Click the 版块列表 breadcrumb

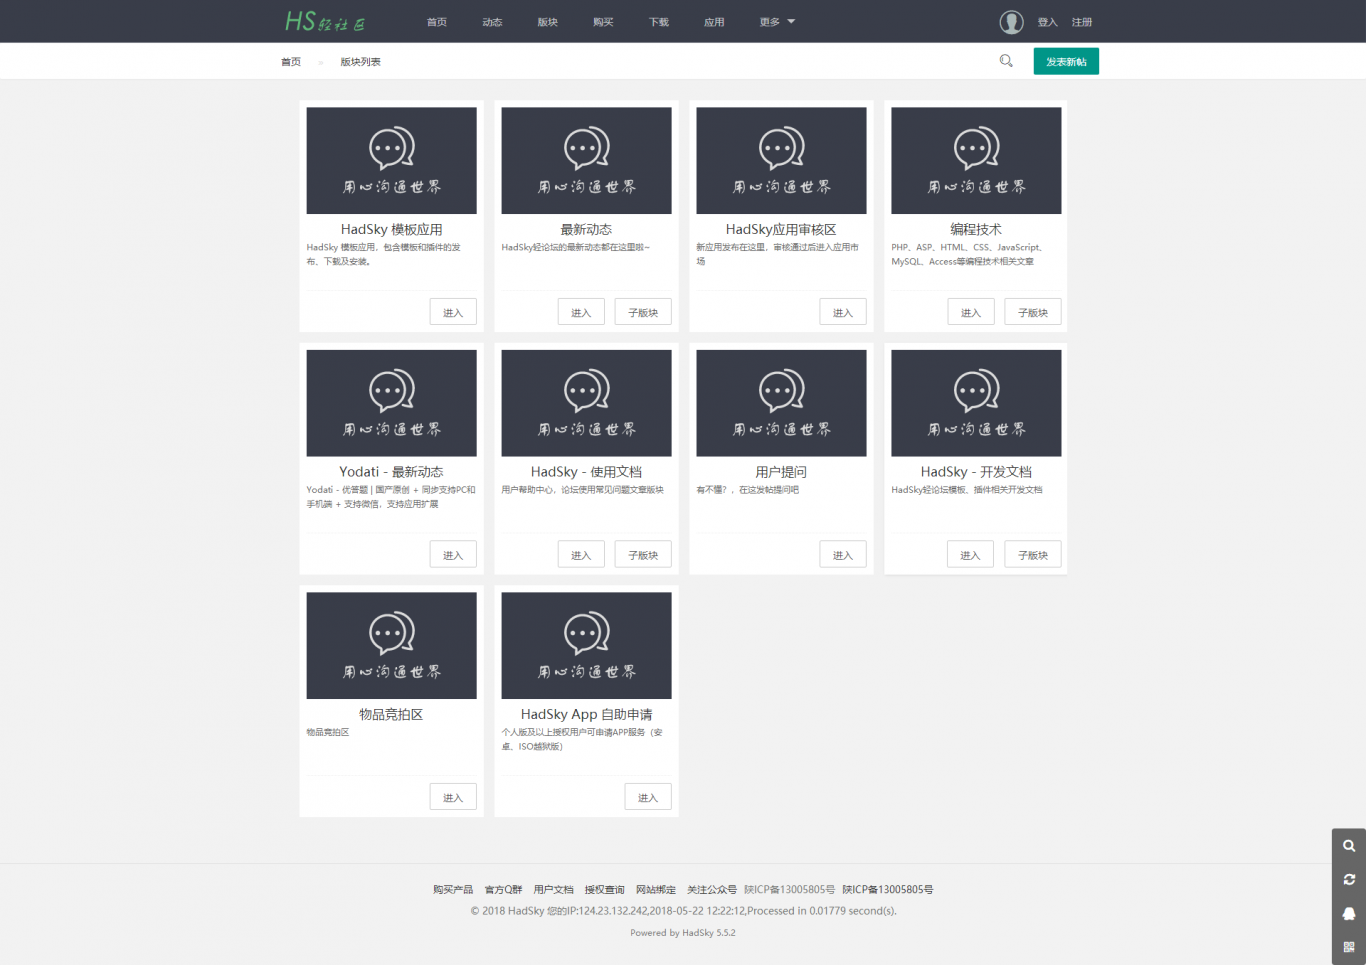coord(360,62)
